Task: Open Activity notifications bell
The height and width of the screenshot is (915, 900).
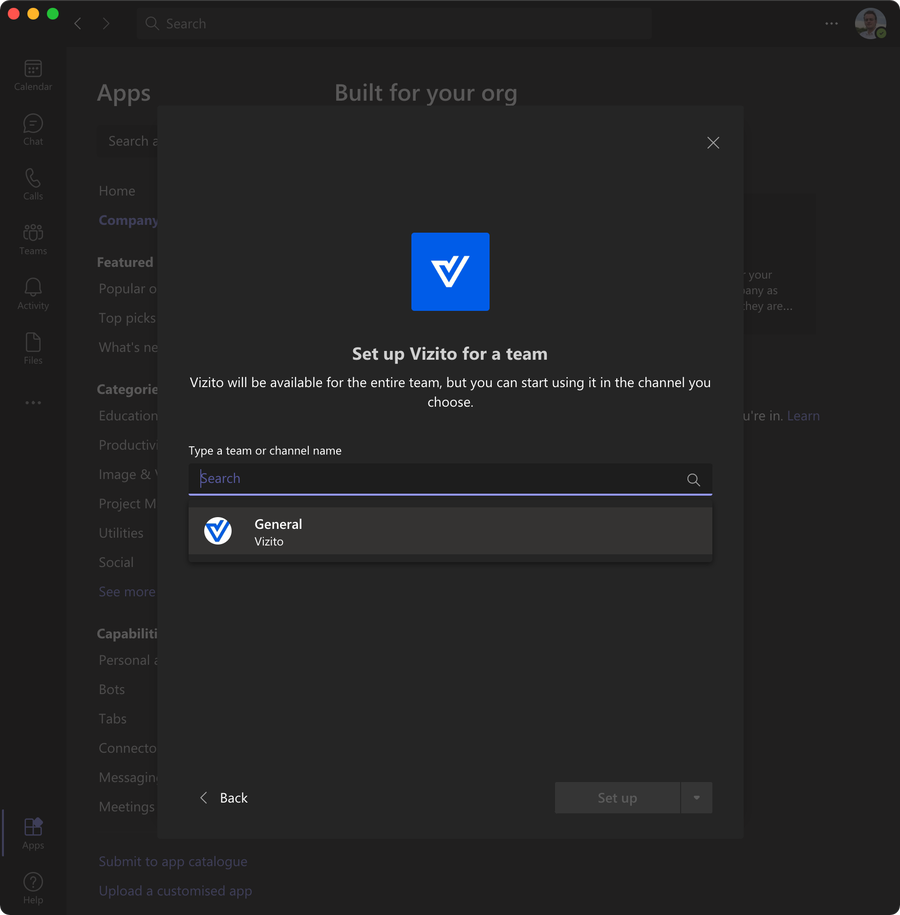Action: (33, 293)
